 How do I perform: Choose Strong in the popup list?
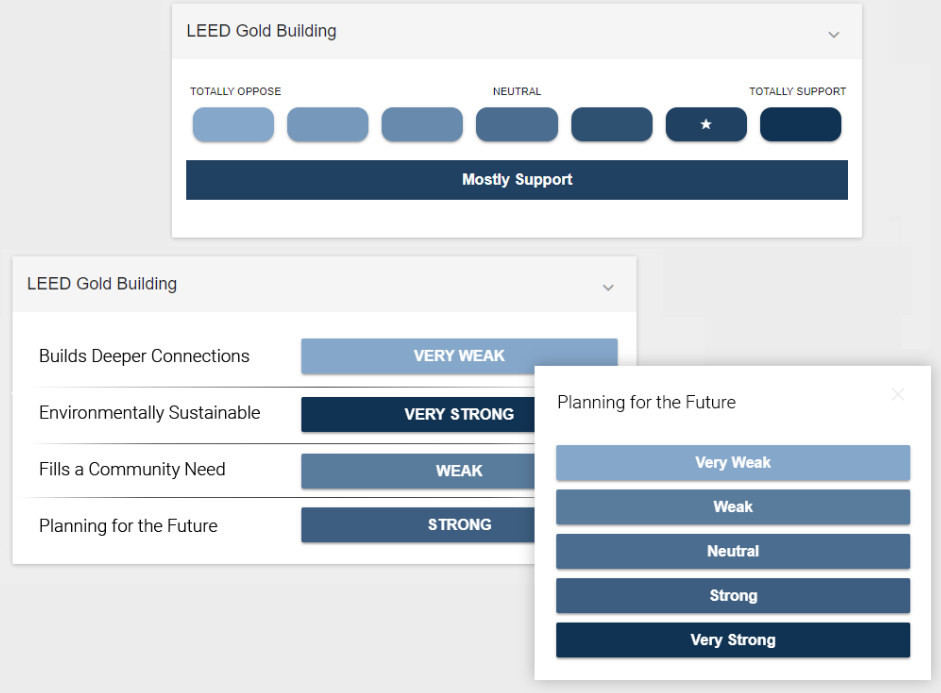click(733, 596)
